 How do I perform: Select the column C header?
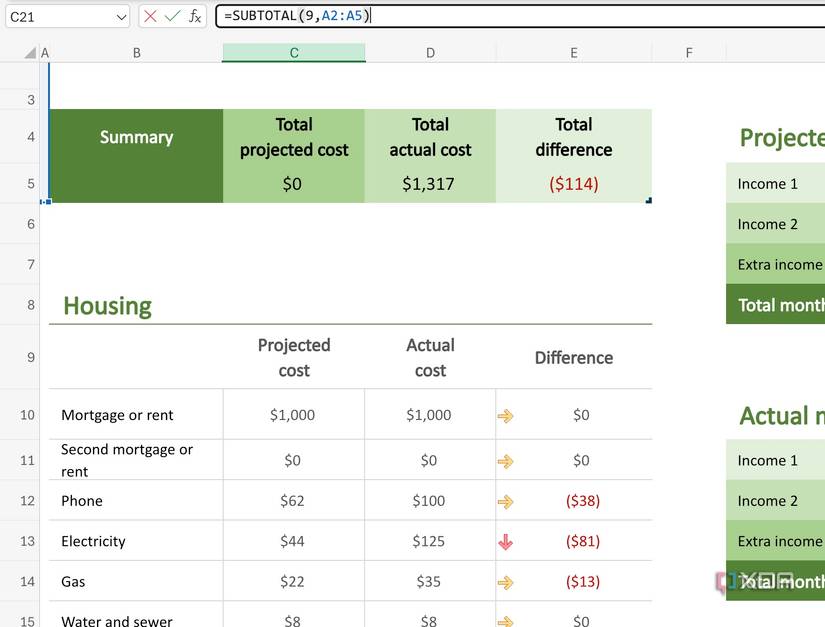pos(294,53)
